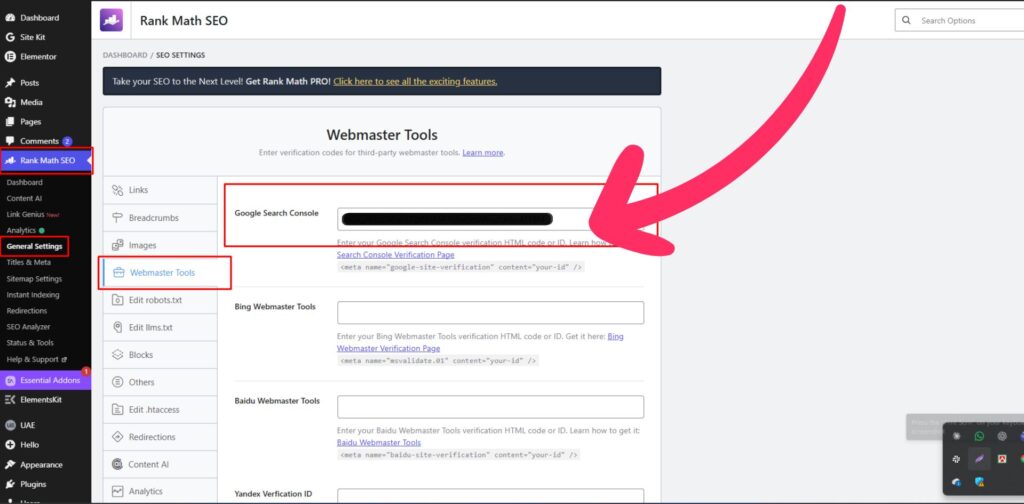The height and width of the screenshot is (504, 1024).
Task: Click the magnifier icon in Search Options
Action: (906, 20)
